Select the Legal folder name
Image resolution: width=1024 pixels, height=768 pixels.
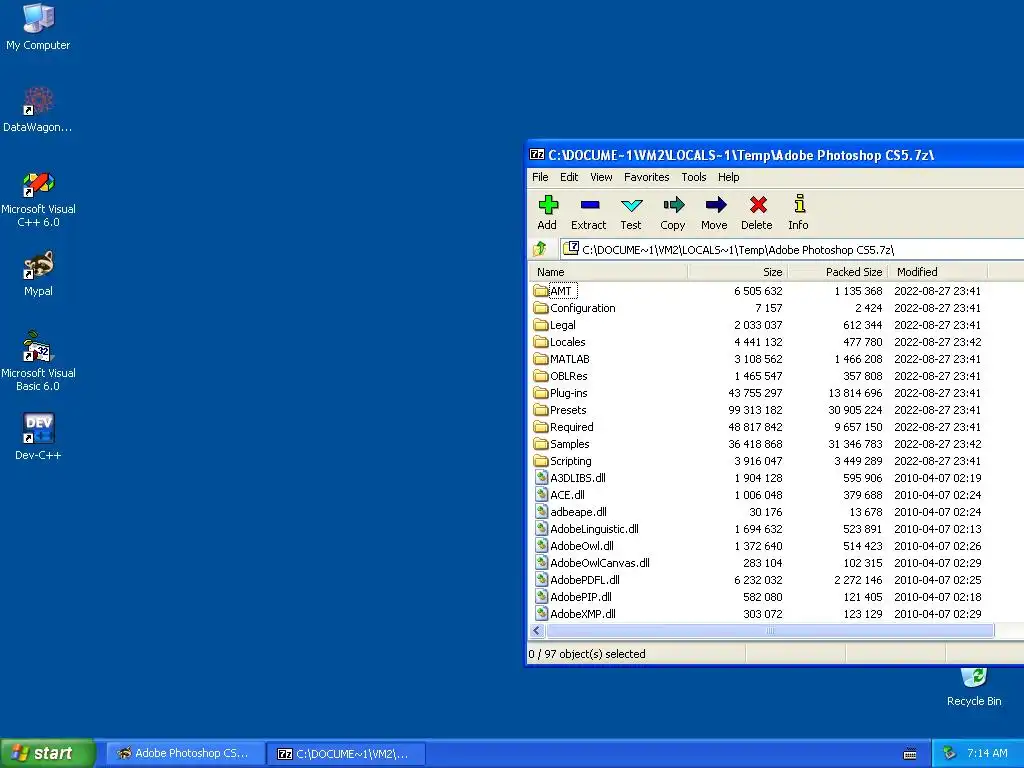562,325
